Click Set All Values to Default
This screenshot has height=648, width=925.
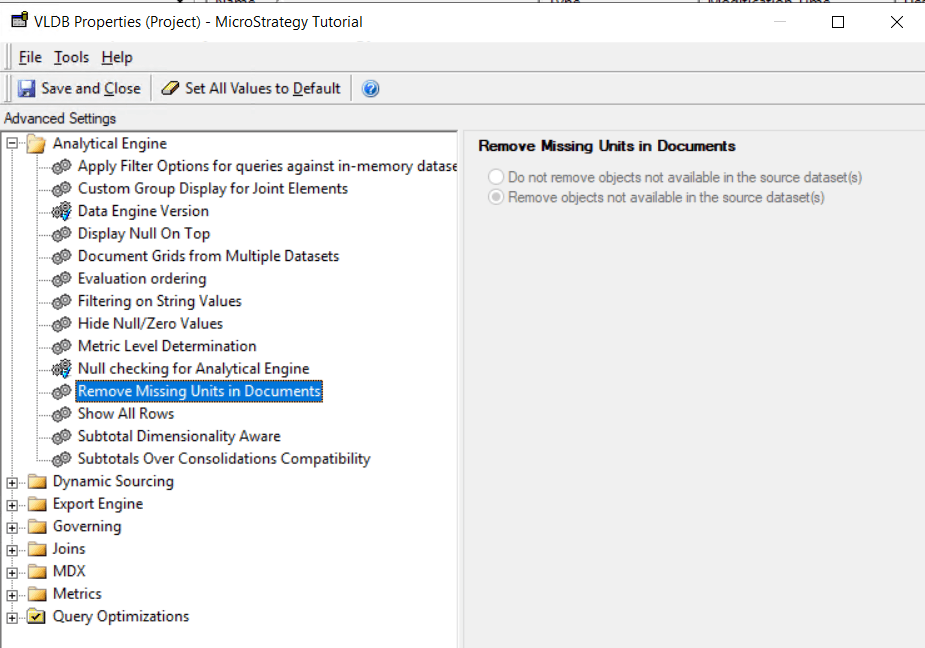[x=251, y=89]
